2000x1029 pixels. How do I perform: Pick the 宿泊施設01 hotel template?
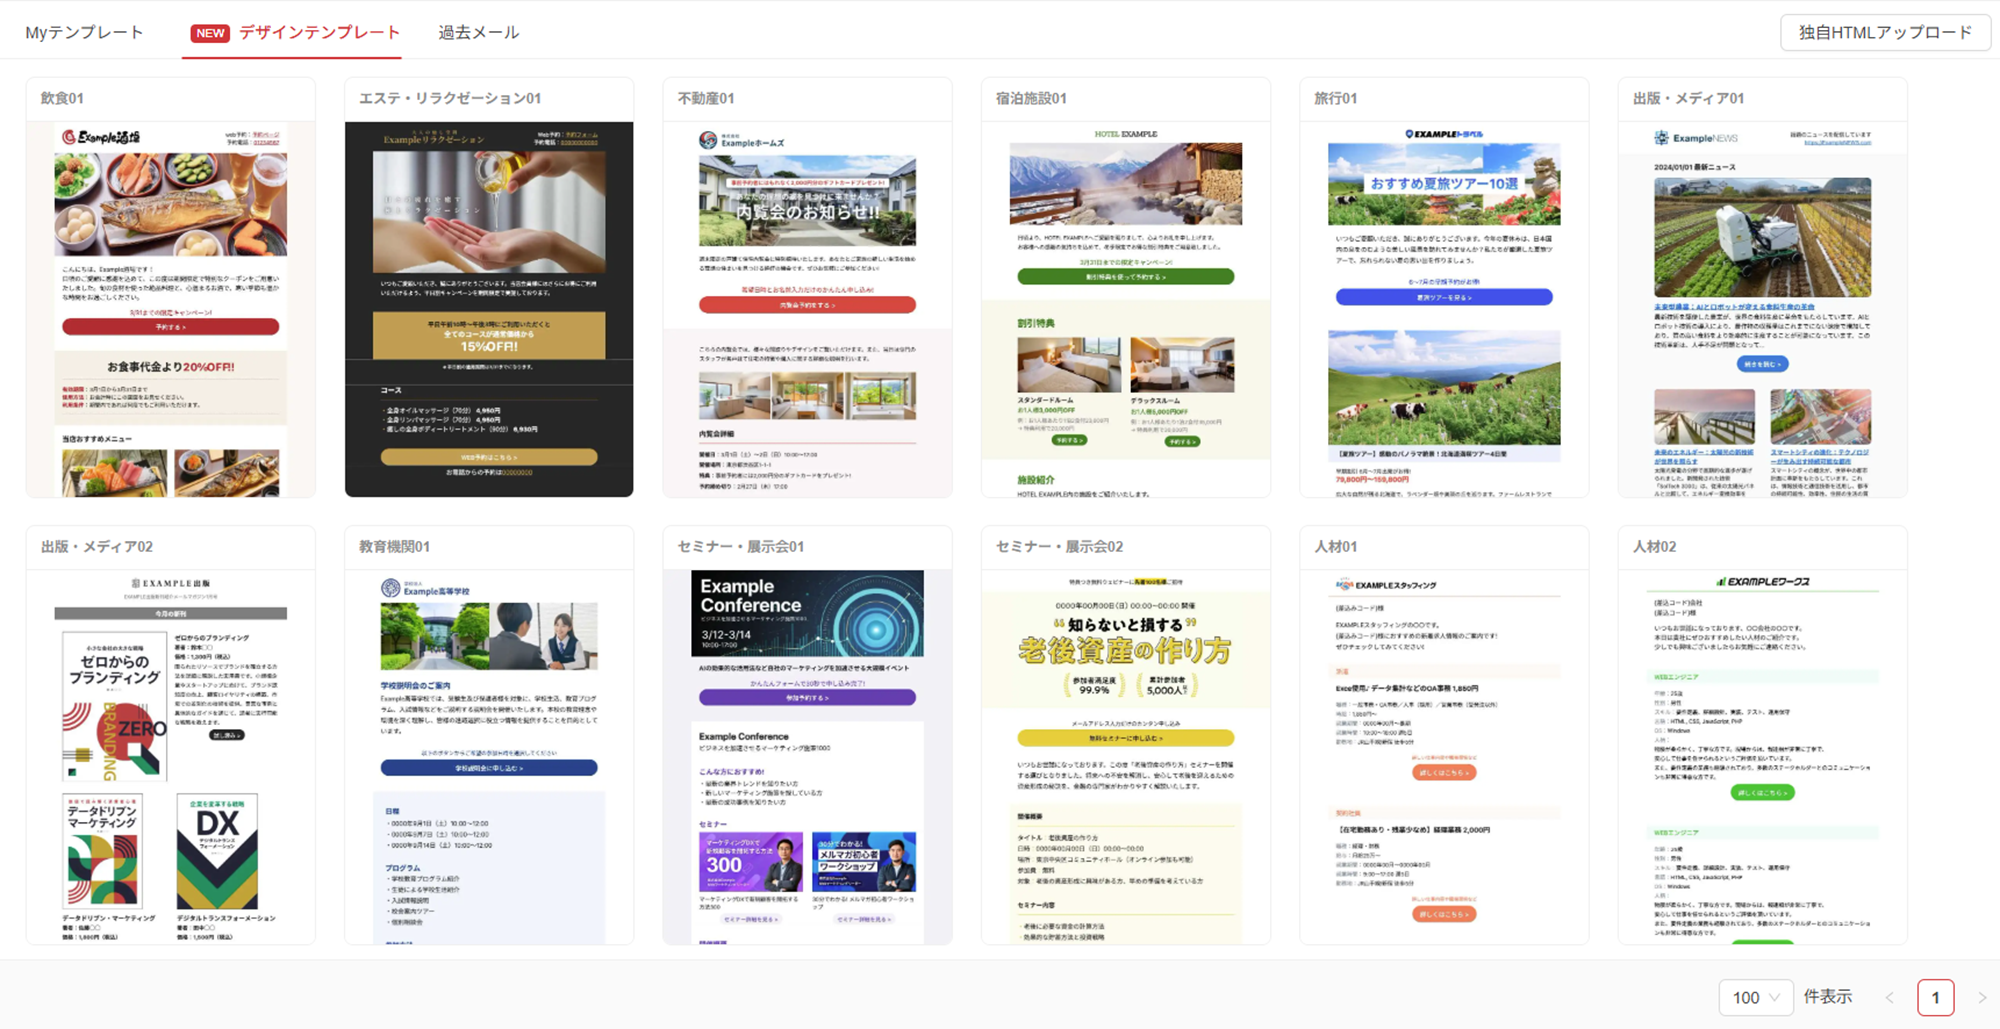1125,308
